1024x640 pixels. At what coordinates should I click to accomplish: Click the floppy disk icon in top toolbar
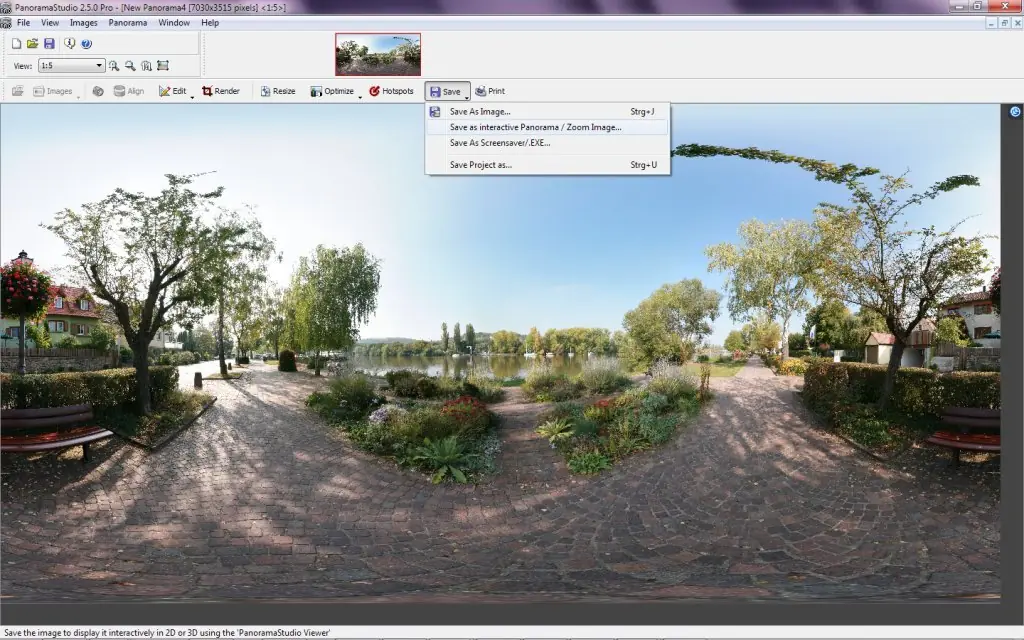click(49, 44)
